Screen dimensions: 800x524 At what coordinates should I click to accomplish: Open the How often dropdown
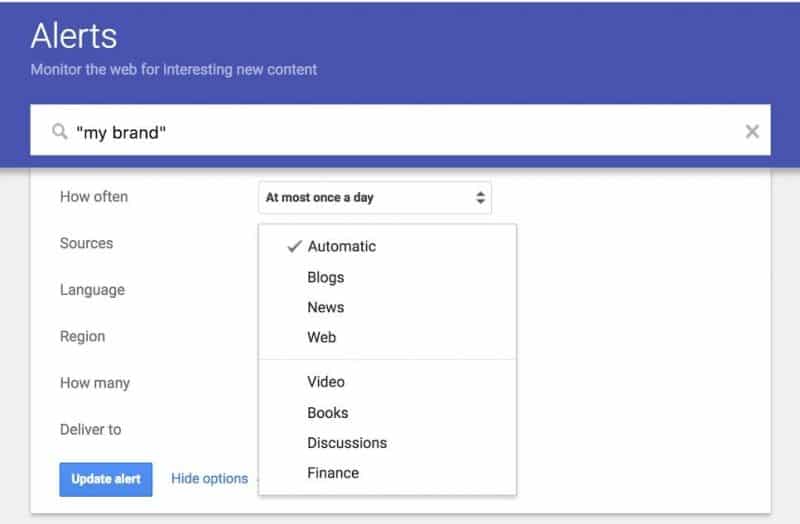click(x=375, y=197)
